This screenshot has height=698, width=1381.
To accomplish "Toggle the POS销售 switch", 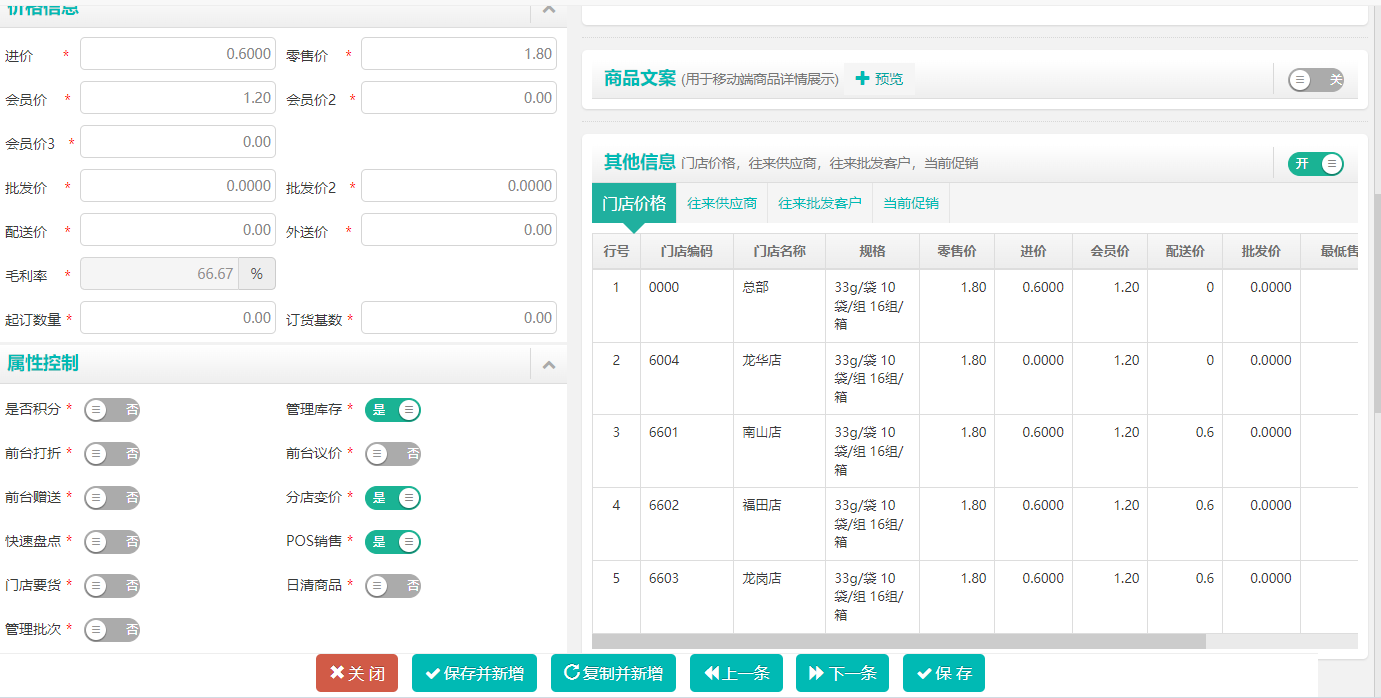I will pos(393,541).
